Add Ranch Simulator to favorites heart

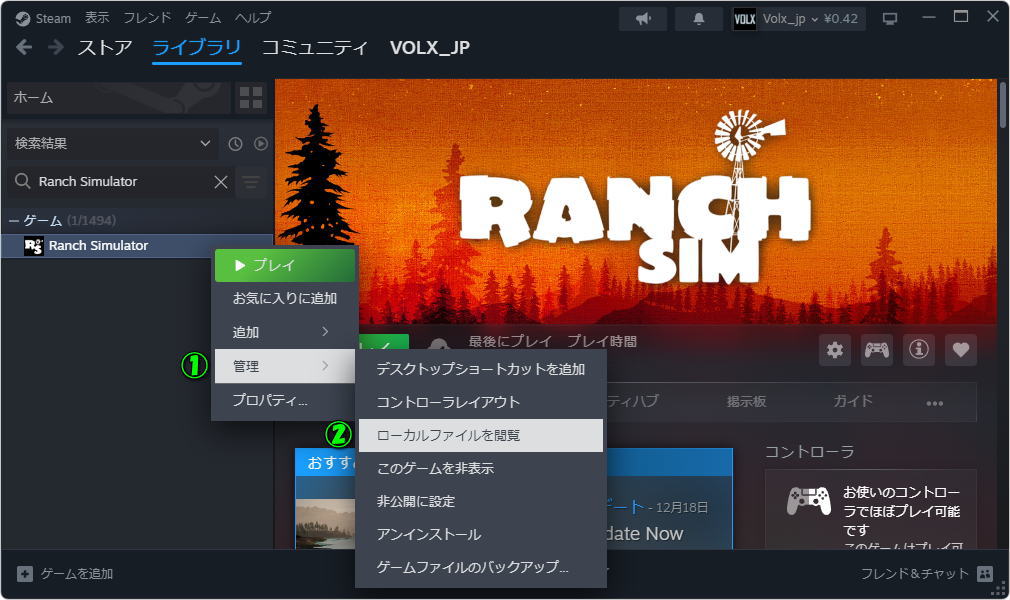[961, 350]
